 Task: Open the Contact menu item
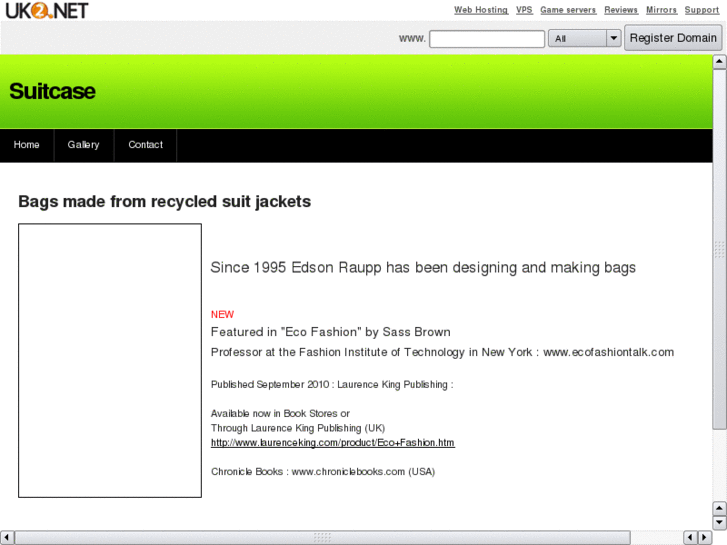click(146, 145)
